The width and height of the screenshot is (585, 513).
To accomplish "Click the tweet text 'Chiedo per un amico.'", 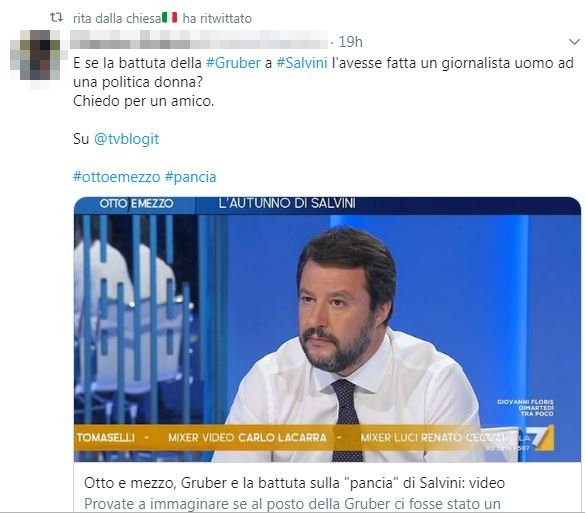I will tap(144, 101).
